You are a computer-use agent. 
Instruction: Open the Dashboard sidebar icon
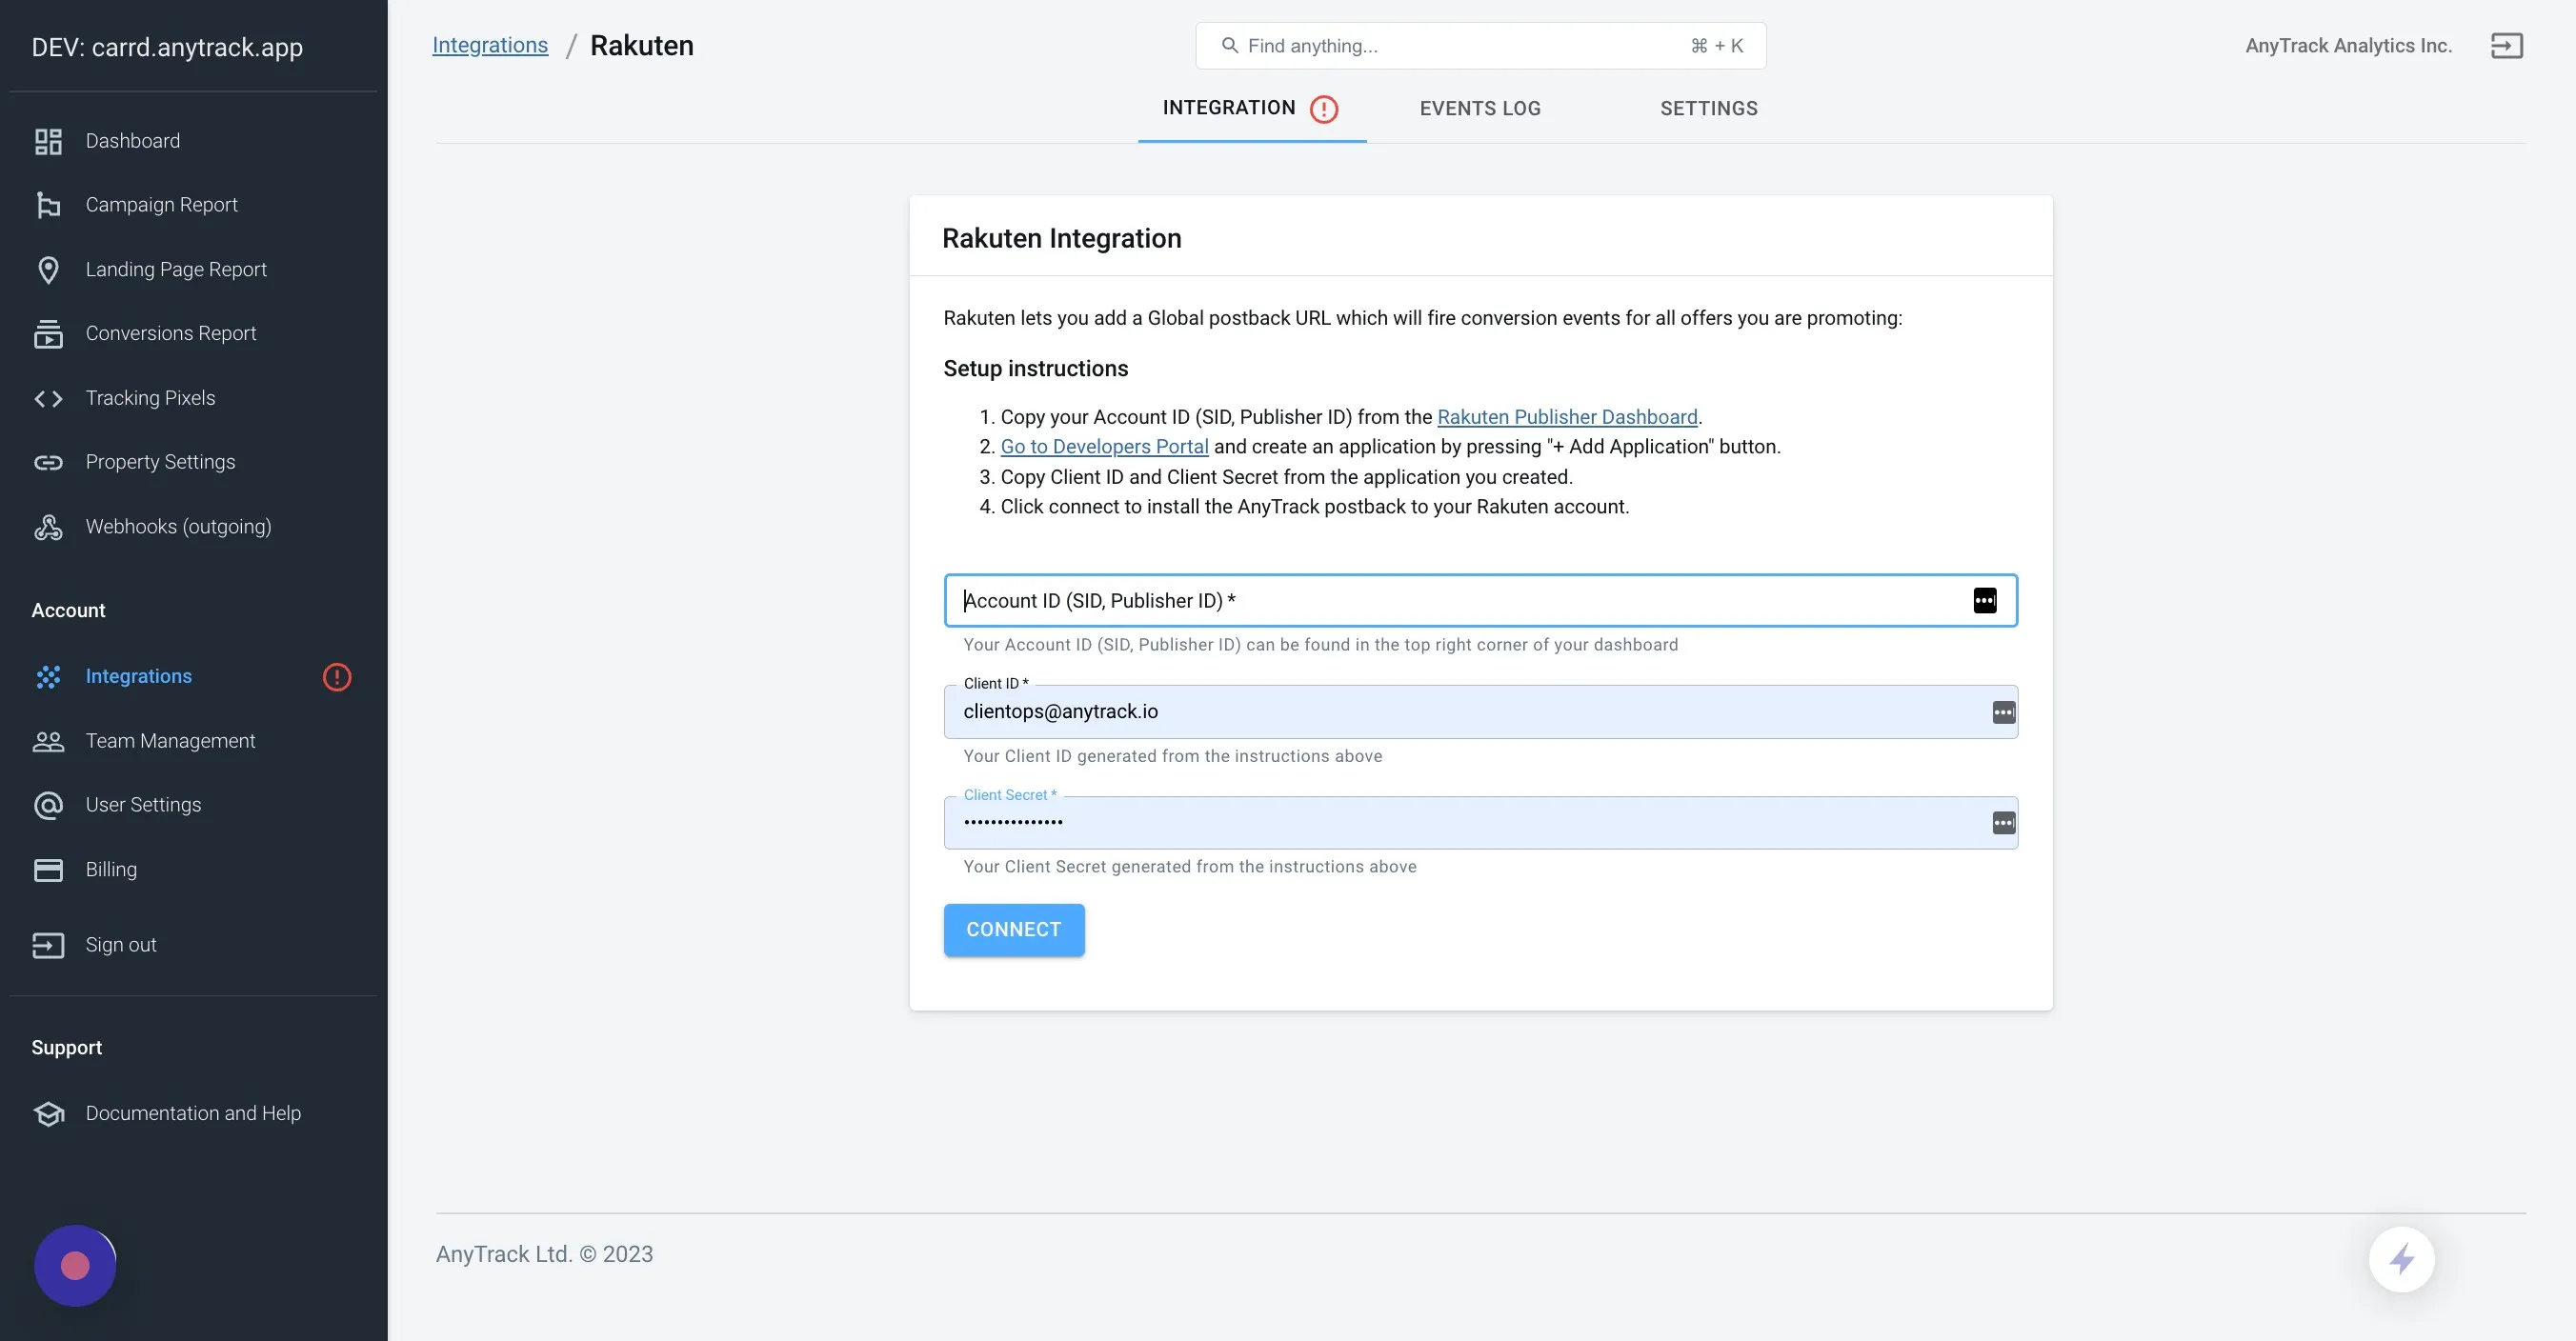pyautogui.click(x=48, y=141)
